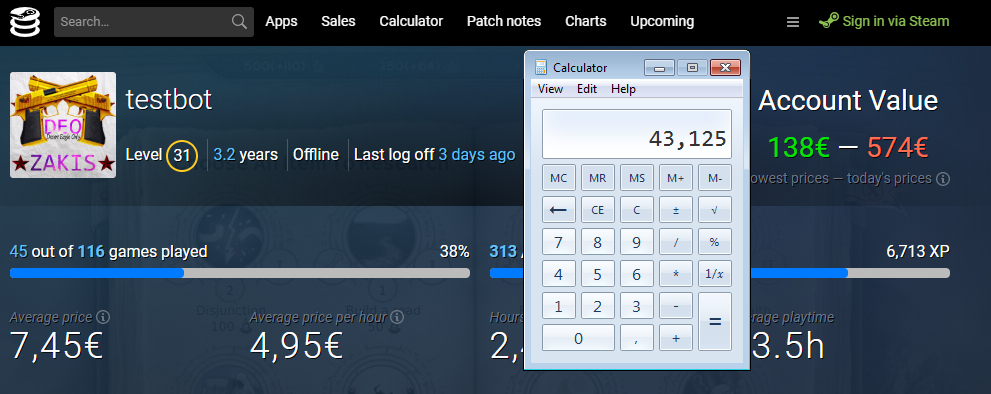
Task: Click the MC memory clear button
Action: click(559, 178)
